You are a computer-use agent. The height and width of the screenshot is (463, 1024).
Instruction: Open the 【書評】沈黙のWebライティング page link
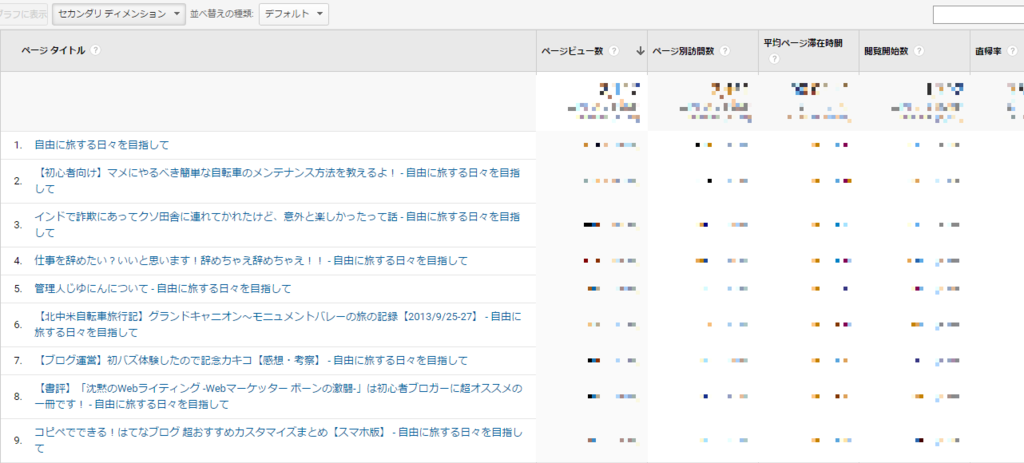pyautogui.click(x=279, y=396)
